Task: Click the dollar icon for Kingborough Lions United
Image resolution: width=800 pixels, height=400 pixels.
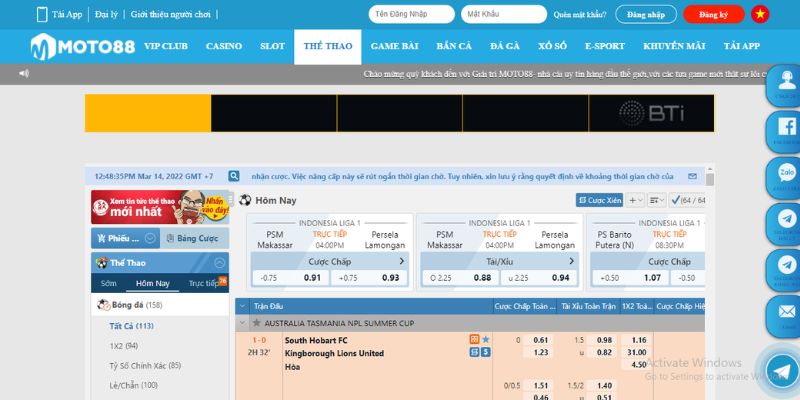Action: point(486,352)
